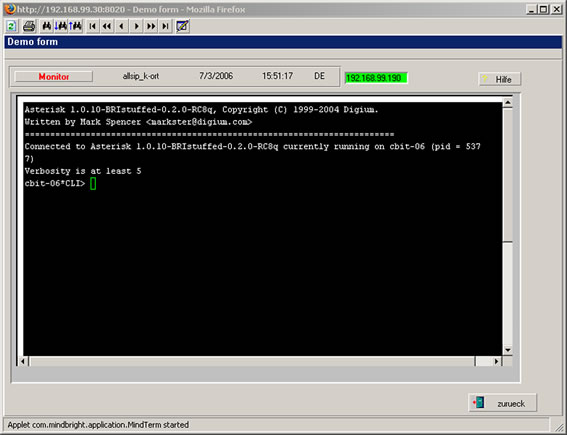Go to the next record arrow
Screen dimensions: 567x435
tap(136, 26)
